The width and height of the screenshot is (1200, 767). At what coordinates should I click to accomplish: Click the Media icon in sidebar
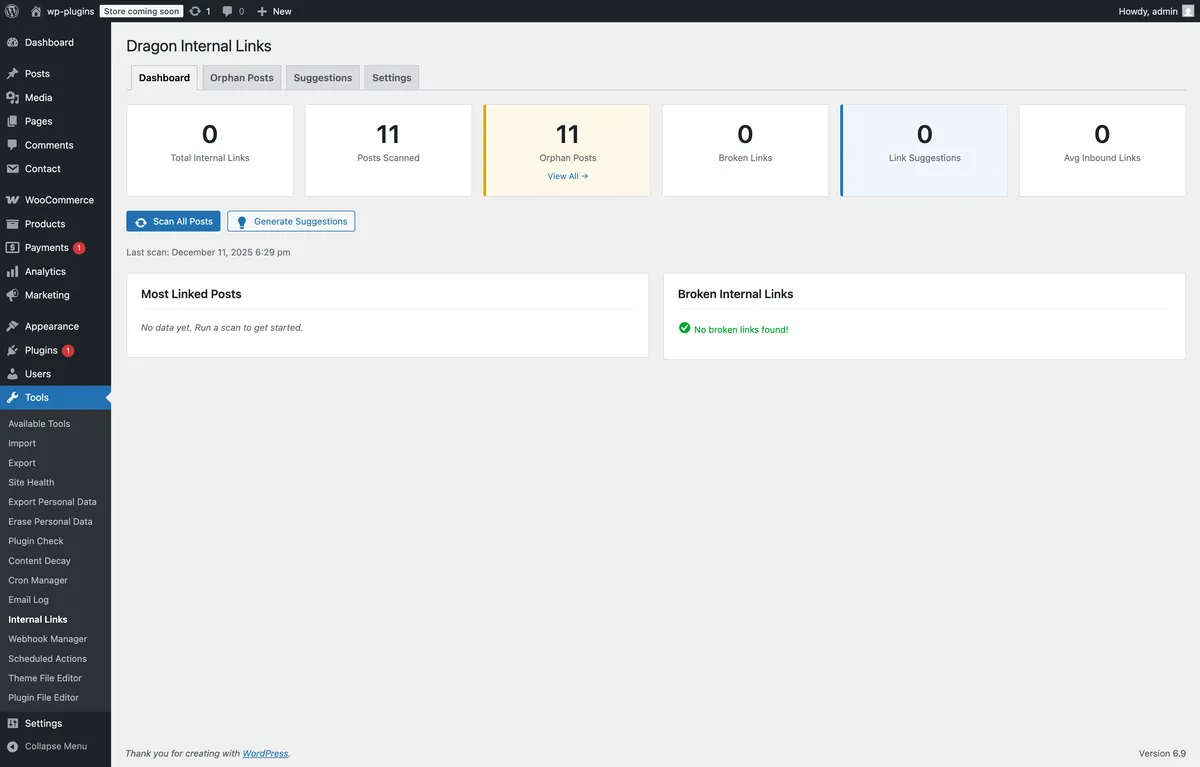[x=12, y=98]
